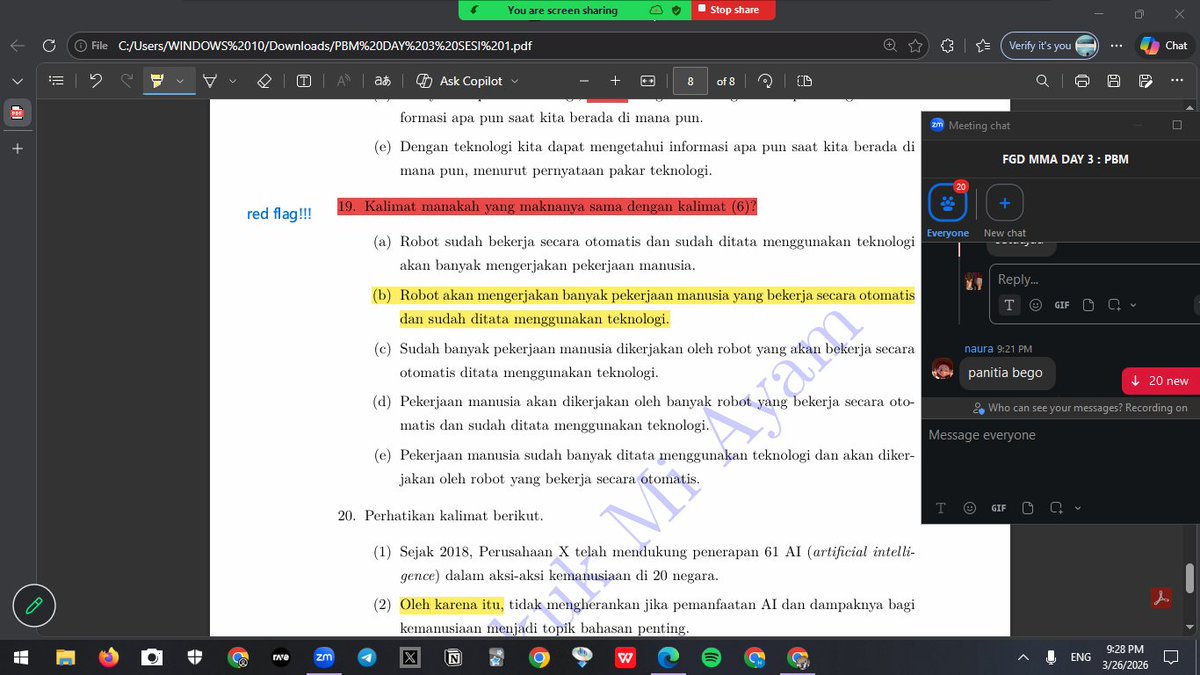Save the PDF file
The width and height of the screenshot is (1200, 675).
tap(1113, 81)
